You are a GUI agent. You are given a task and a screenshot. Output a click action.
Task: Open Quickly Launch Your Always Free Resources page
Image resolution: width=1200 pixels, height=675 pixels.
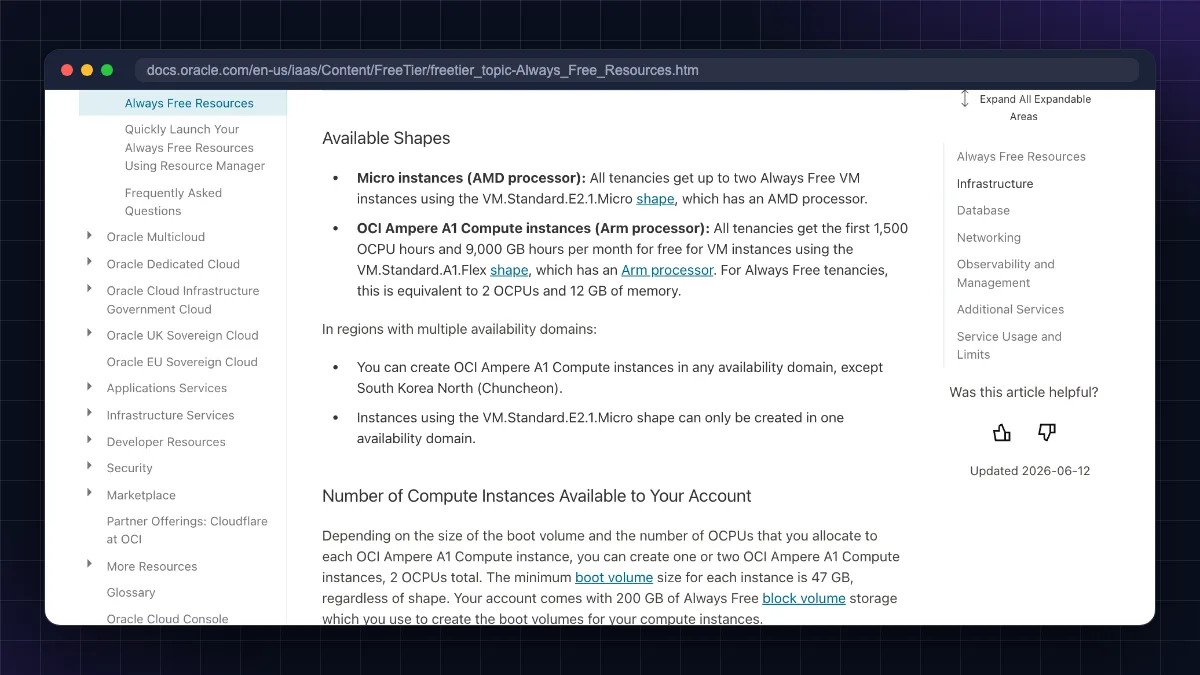(x=195, y=147)
